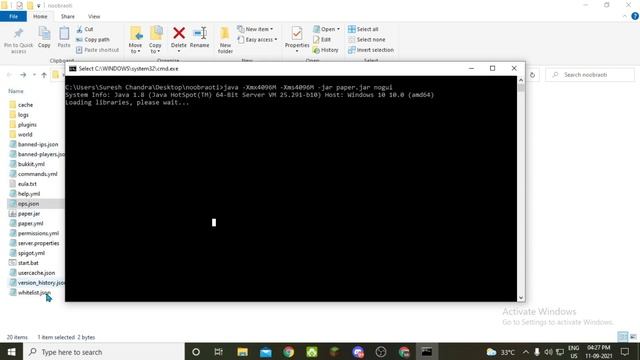Create a New folder

point(225,40)
